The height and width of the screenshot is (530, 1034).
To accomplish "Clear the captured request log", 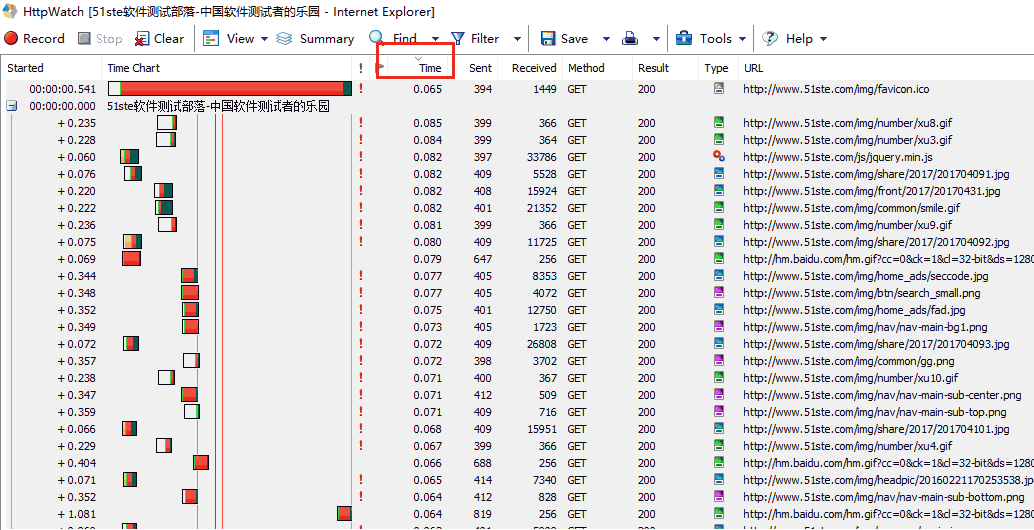I will [x=159, y=39].
